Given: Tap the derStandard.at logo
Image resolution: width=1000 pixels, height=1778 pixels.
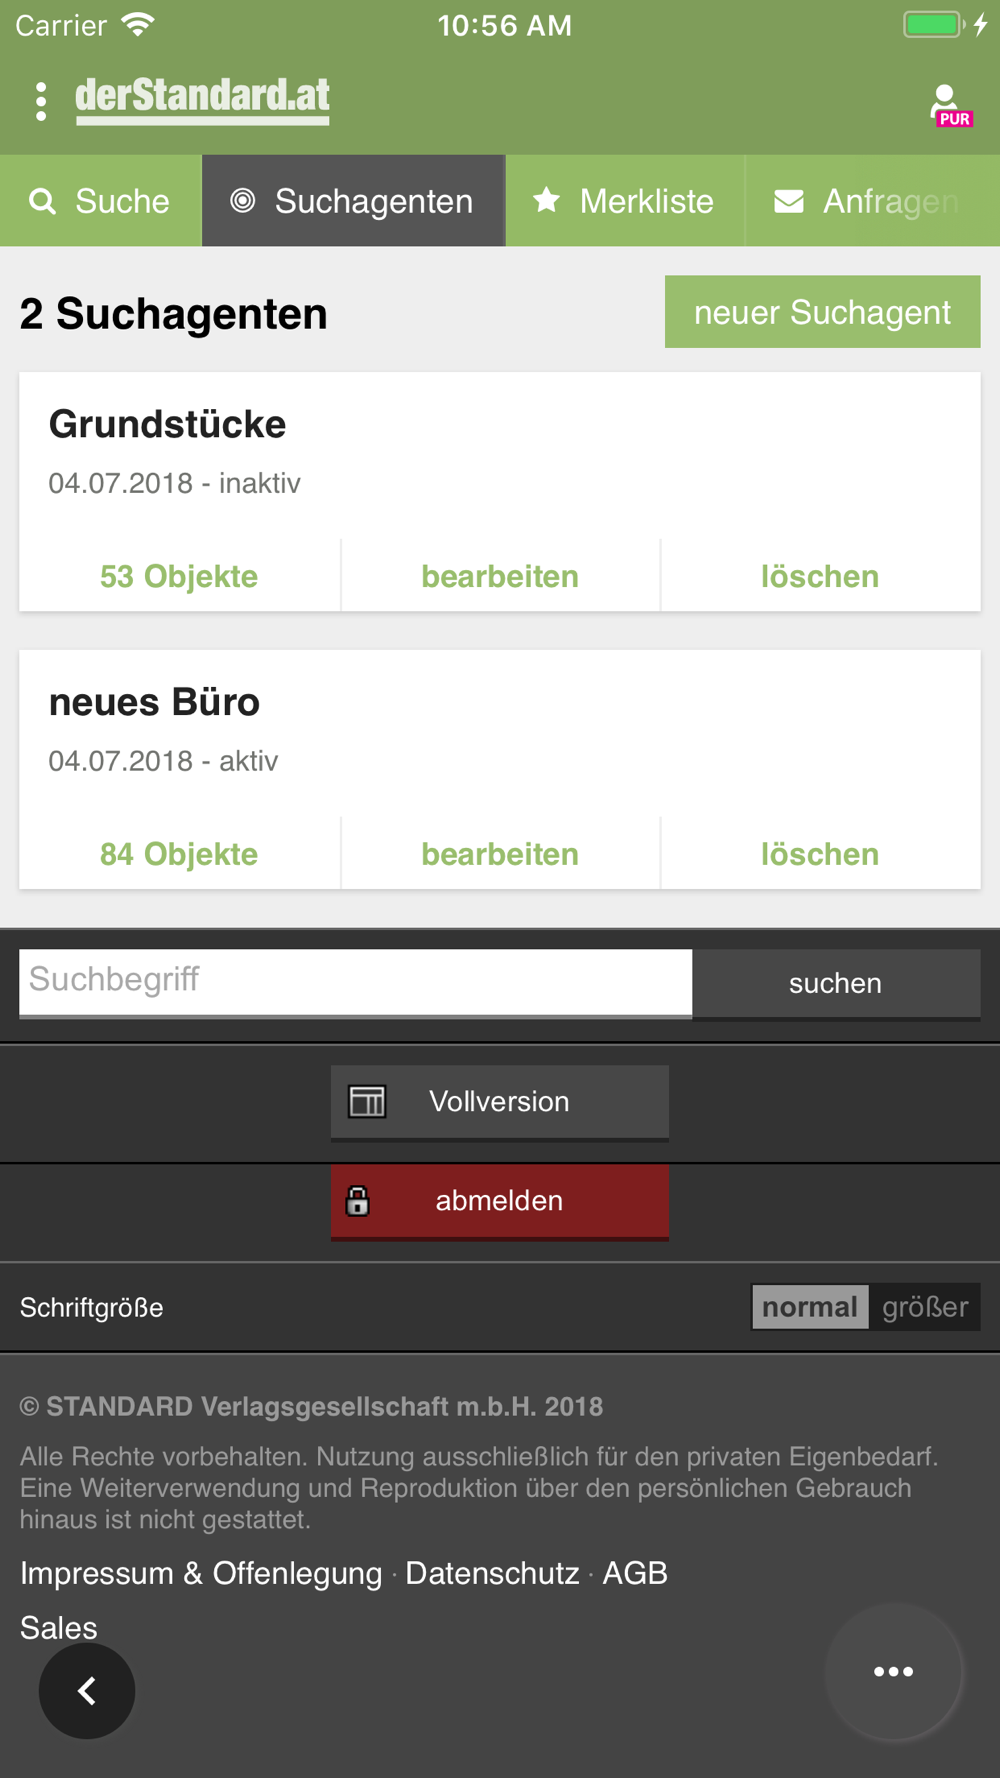Looking at the screenshot, I should click(202, 99).
